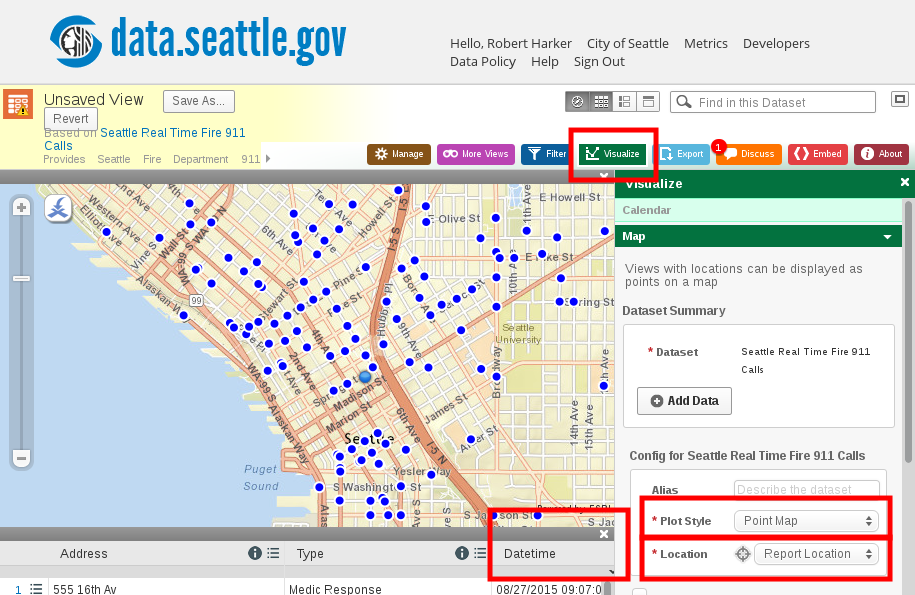Click the Find in this Dataset field

click(x=773, y=102)
